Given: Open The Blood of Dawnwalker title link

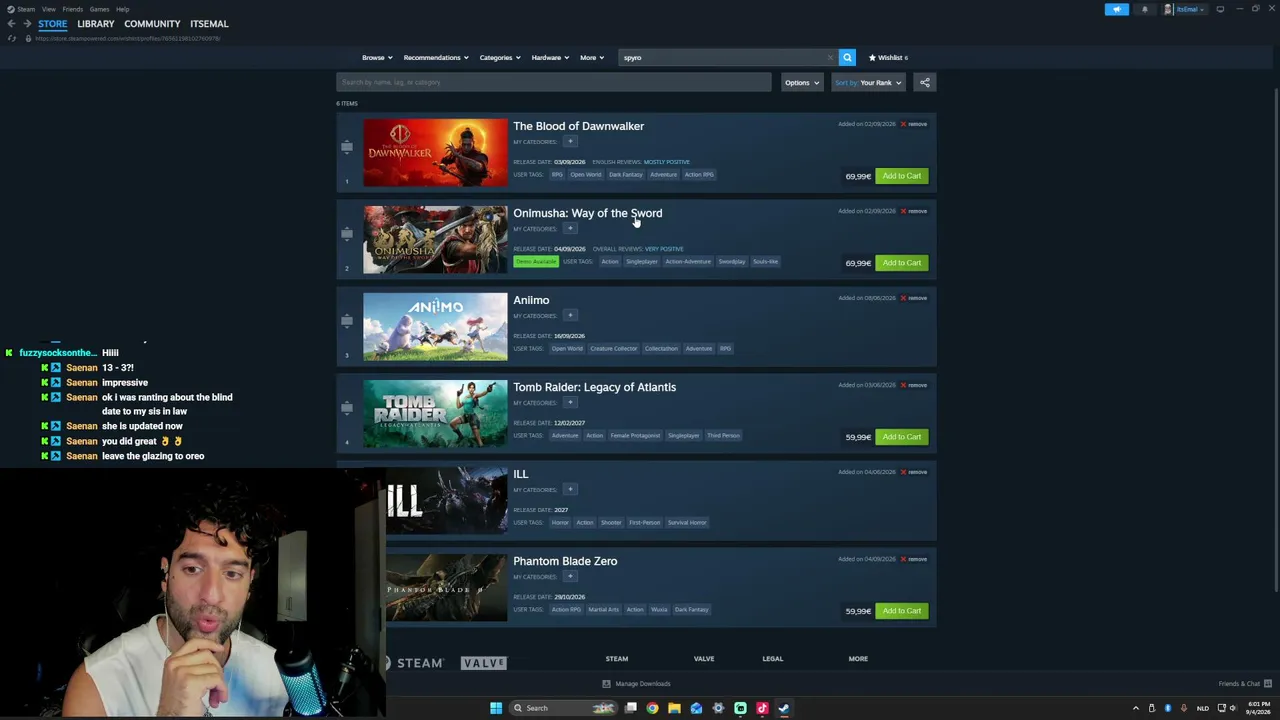Looking at the screenshot, I should 579,126.
